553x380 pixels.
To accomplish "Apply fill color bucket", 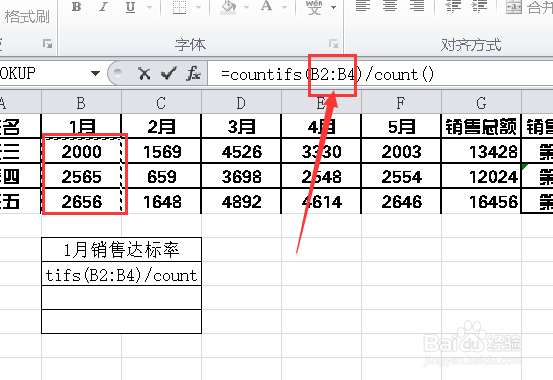I will point(228,7).
